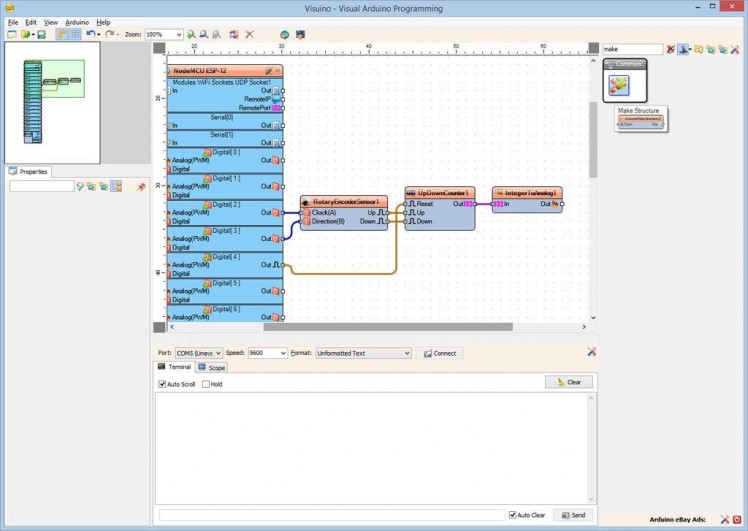Screen dimensions: 748x531
Task: Click the Upload to Arduino toolbar icon
Action: point(299,34)
